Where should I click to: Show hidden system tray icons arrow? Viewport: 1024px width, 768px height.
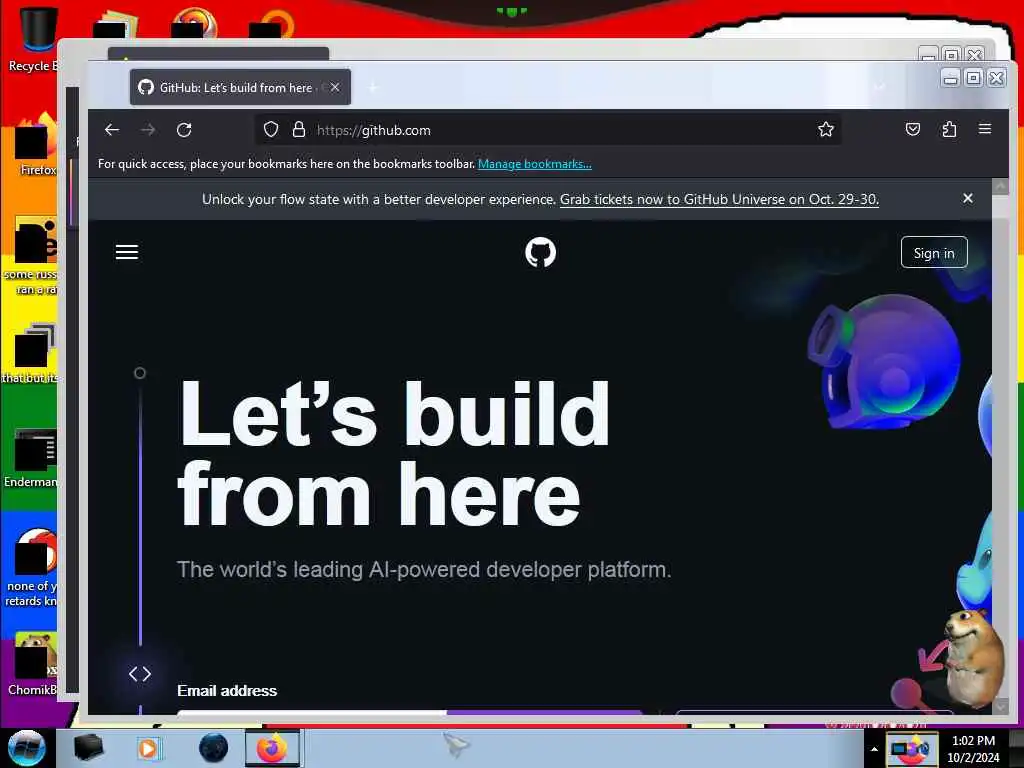tap(874, 749)
